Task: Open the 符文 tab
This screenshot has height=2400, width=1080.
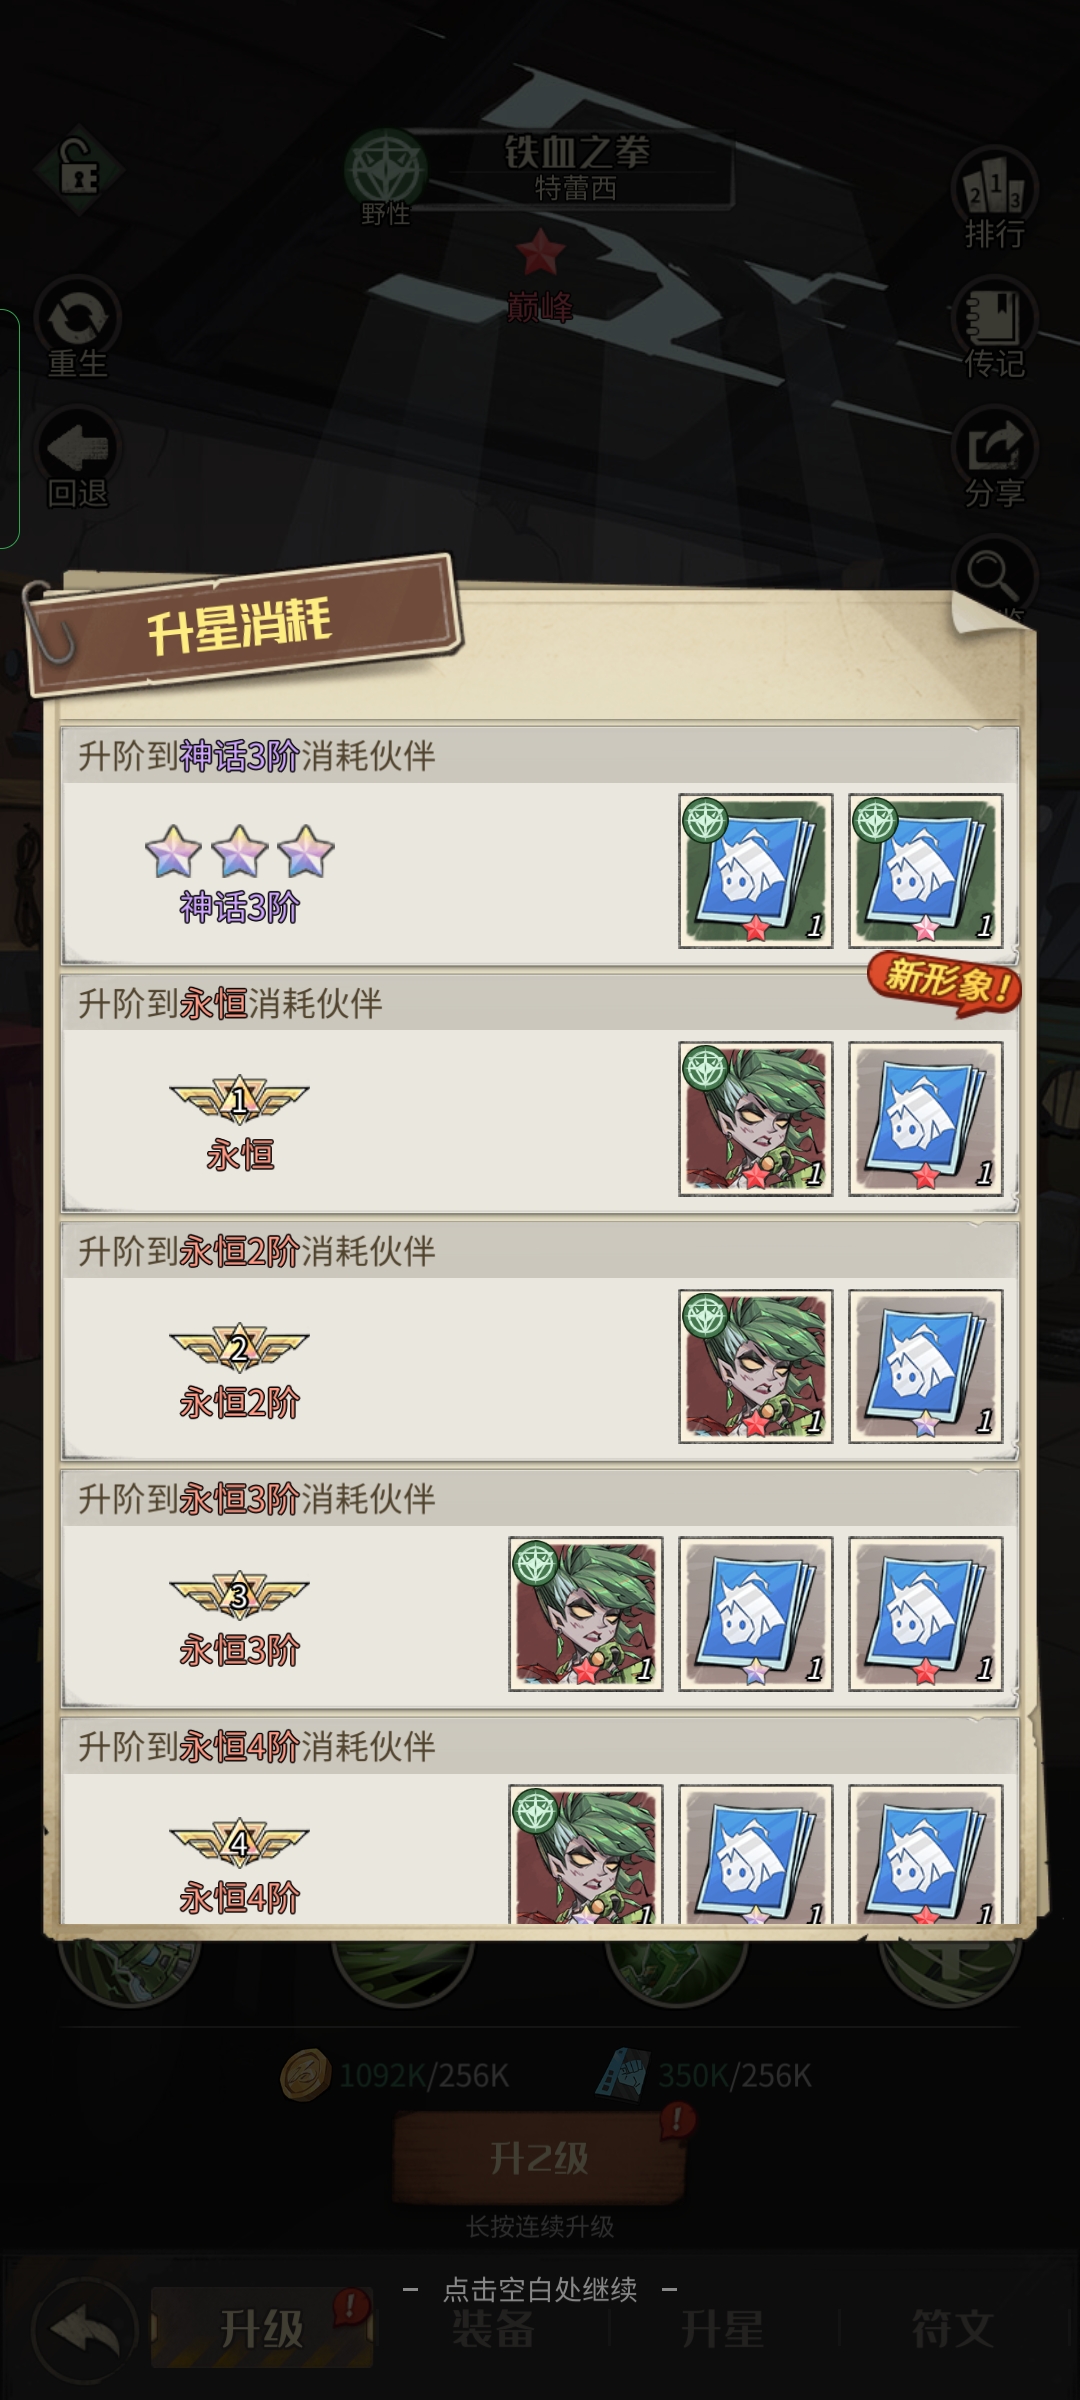Action: coord(952,2329)
